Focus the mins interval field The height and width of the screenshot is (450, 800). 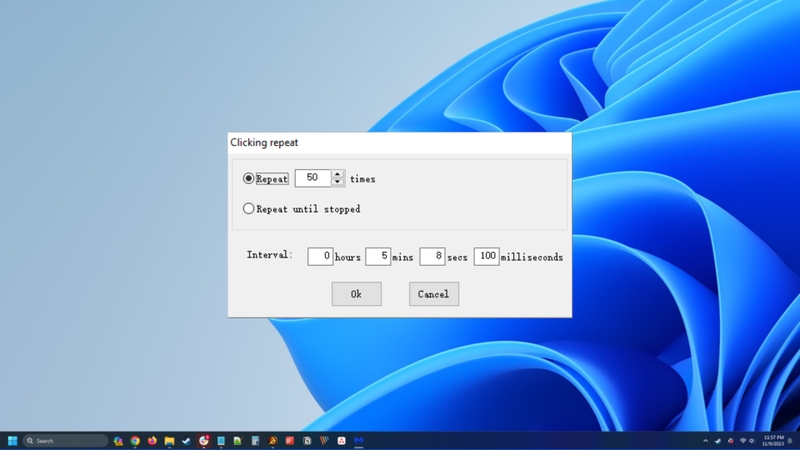(x=378, y=256)
